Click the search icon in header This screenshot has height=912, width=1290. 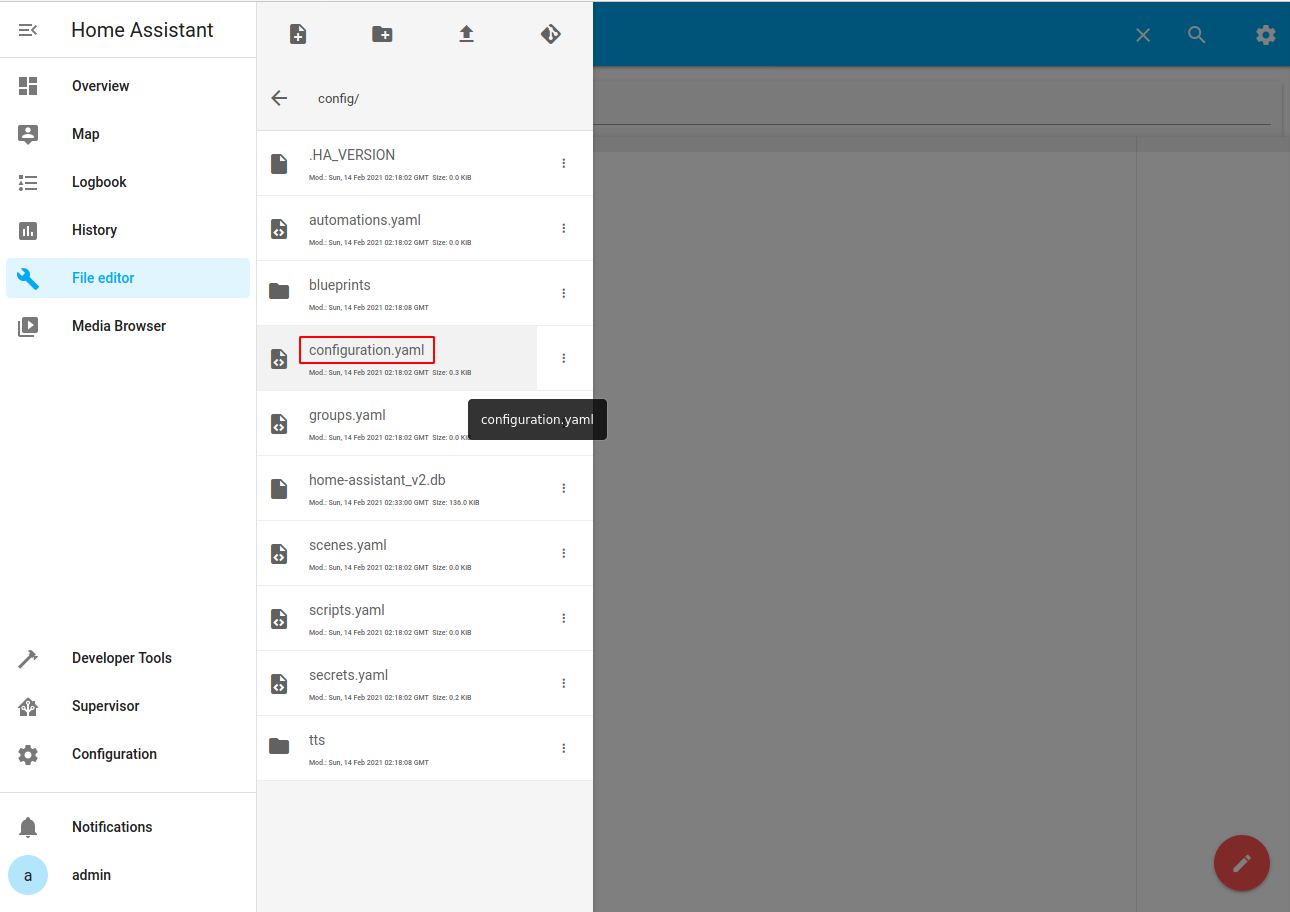point(1197,35)
